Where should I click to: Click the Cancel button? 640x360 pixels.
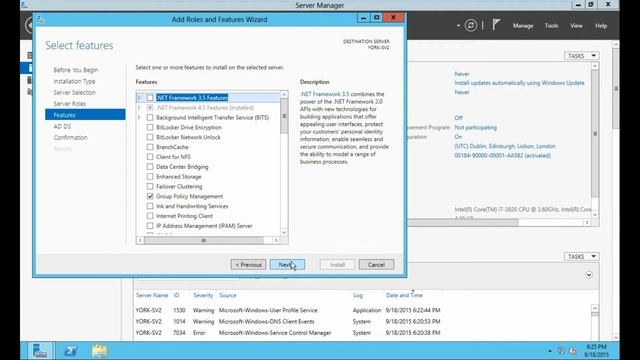point(376,264)
